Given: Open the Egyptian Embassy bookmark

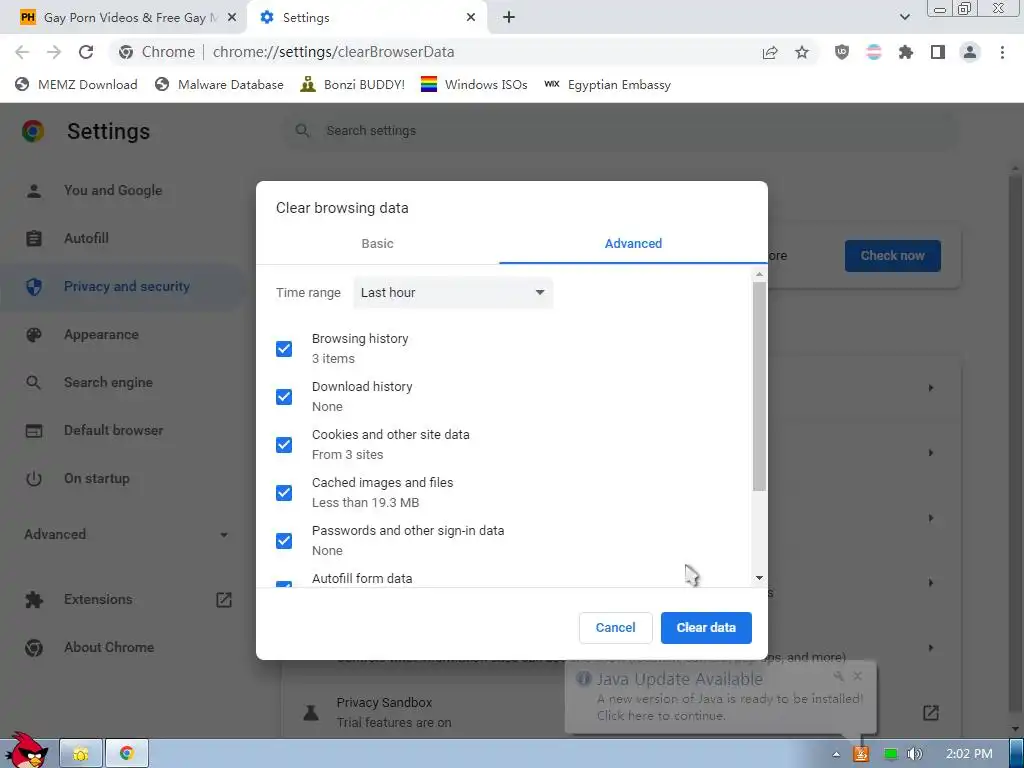Looking at the screenshot, I should click(607, 85).
